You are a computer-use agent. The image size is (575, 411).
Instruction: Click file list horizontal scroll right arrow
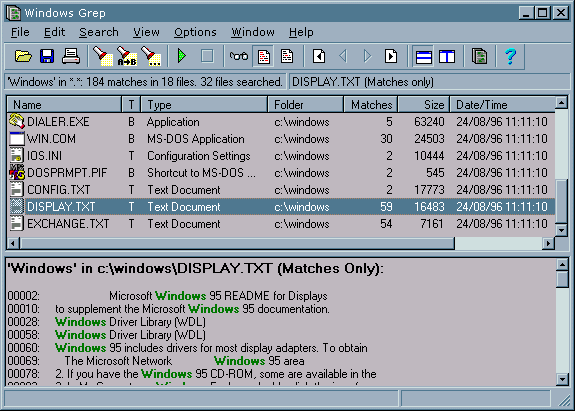(548, 243)
